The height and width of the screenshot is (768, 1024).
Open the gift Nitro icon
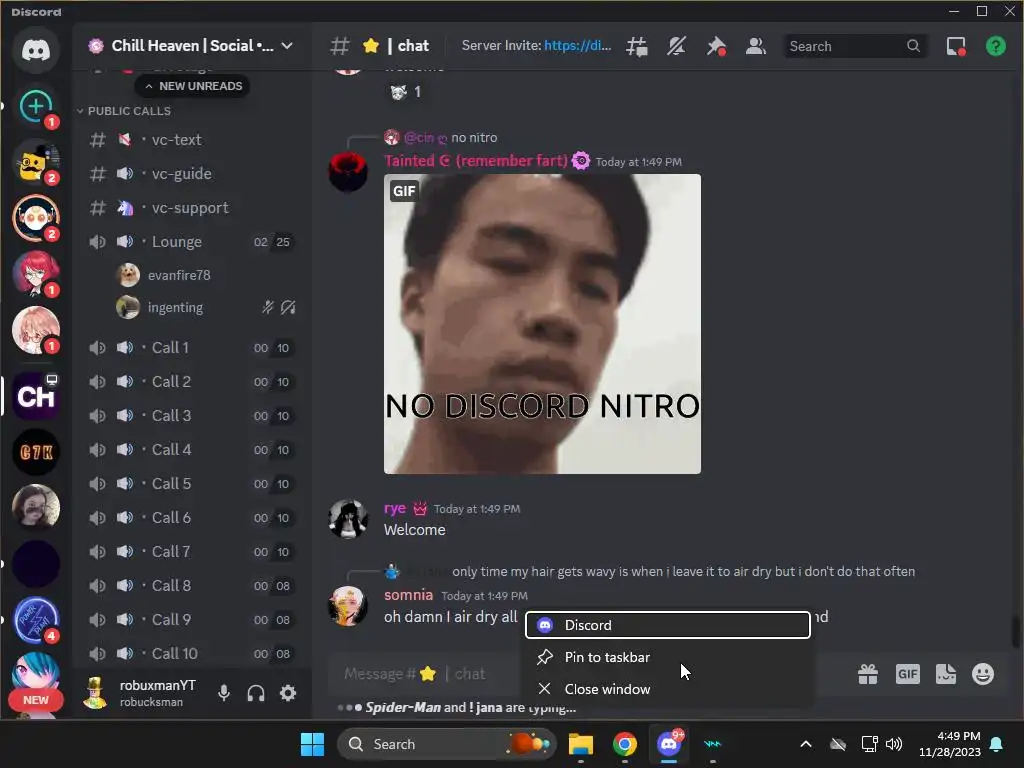[868, 674]
